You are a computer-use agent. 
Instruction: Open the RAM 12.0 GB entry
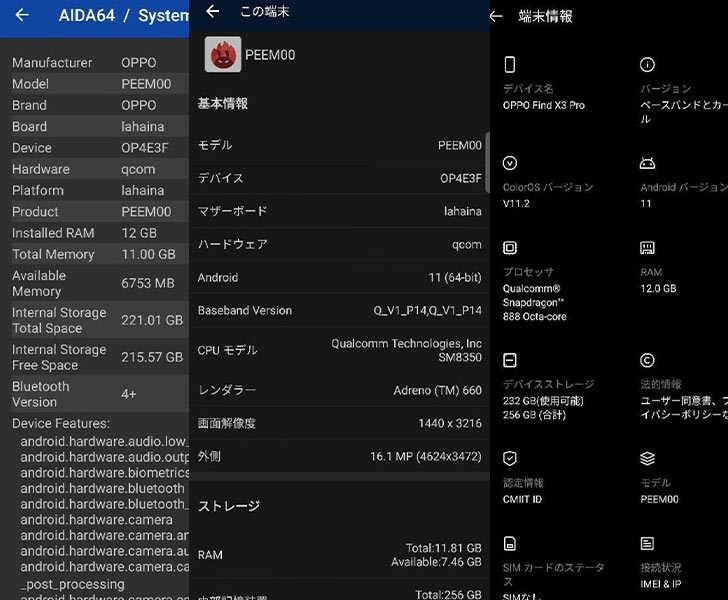(x=658, y=280)
